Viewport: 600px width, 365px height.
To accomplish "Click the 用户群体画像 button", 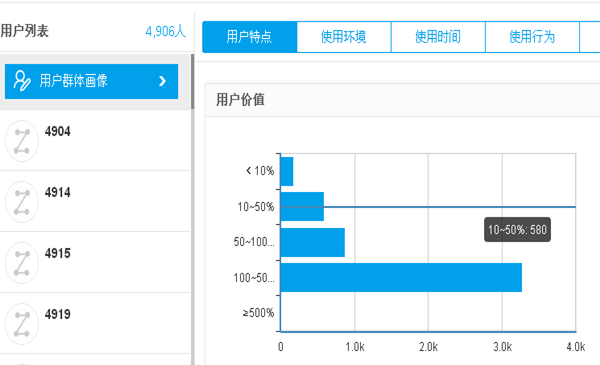I will coord(91,81).
